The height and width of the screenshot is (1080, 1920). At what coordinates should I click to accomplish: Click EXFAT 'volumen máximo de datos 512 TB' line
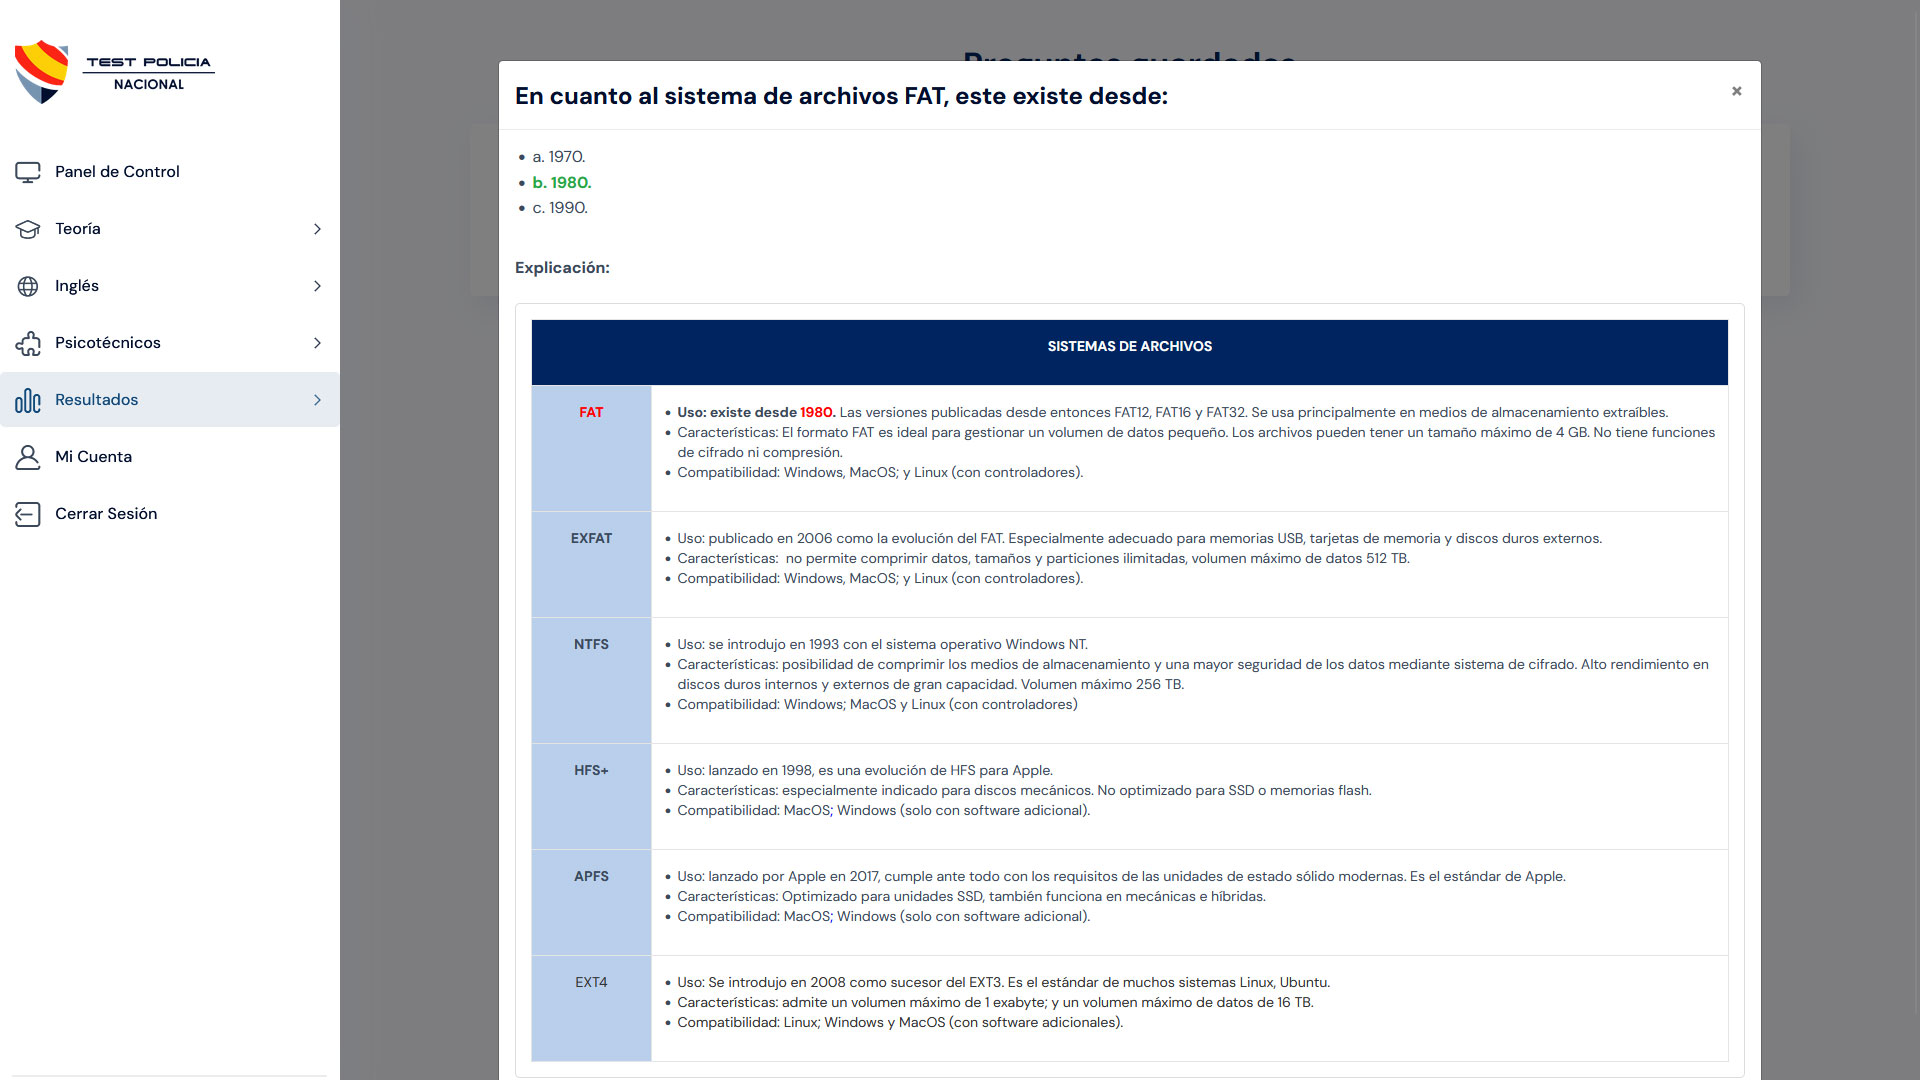coord(1043,558)
